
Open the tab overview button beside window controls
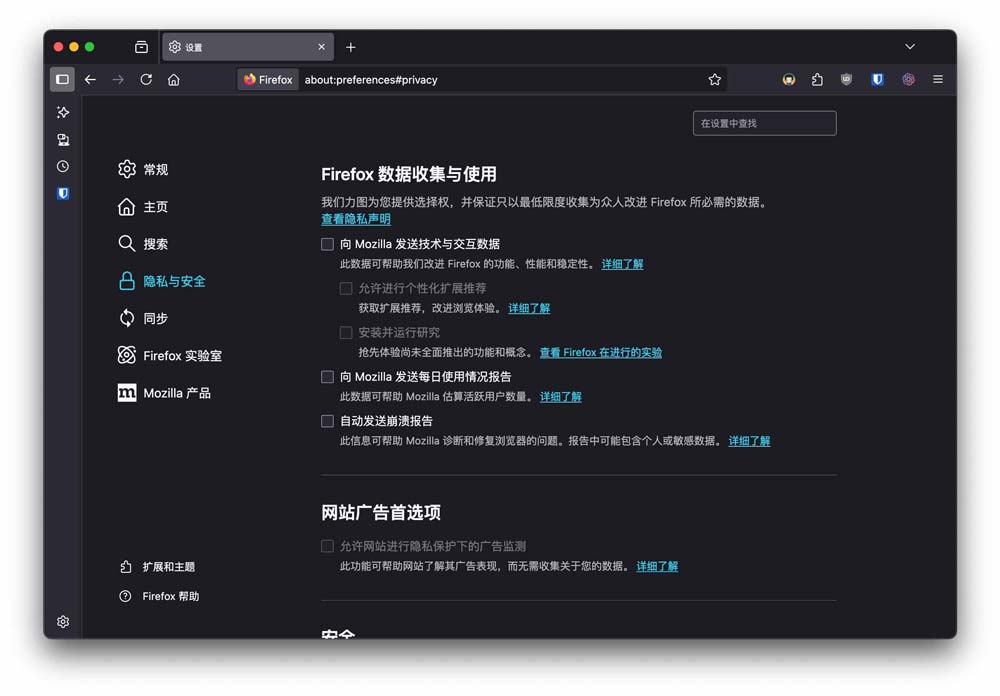pos(142,47)
